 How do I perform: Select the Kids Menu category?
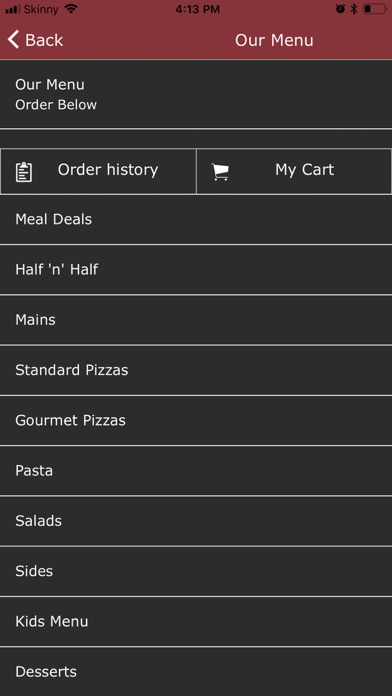[x=196, y=621]
